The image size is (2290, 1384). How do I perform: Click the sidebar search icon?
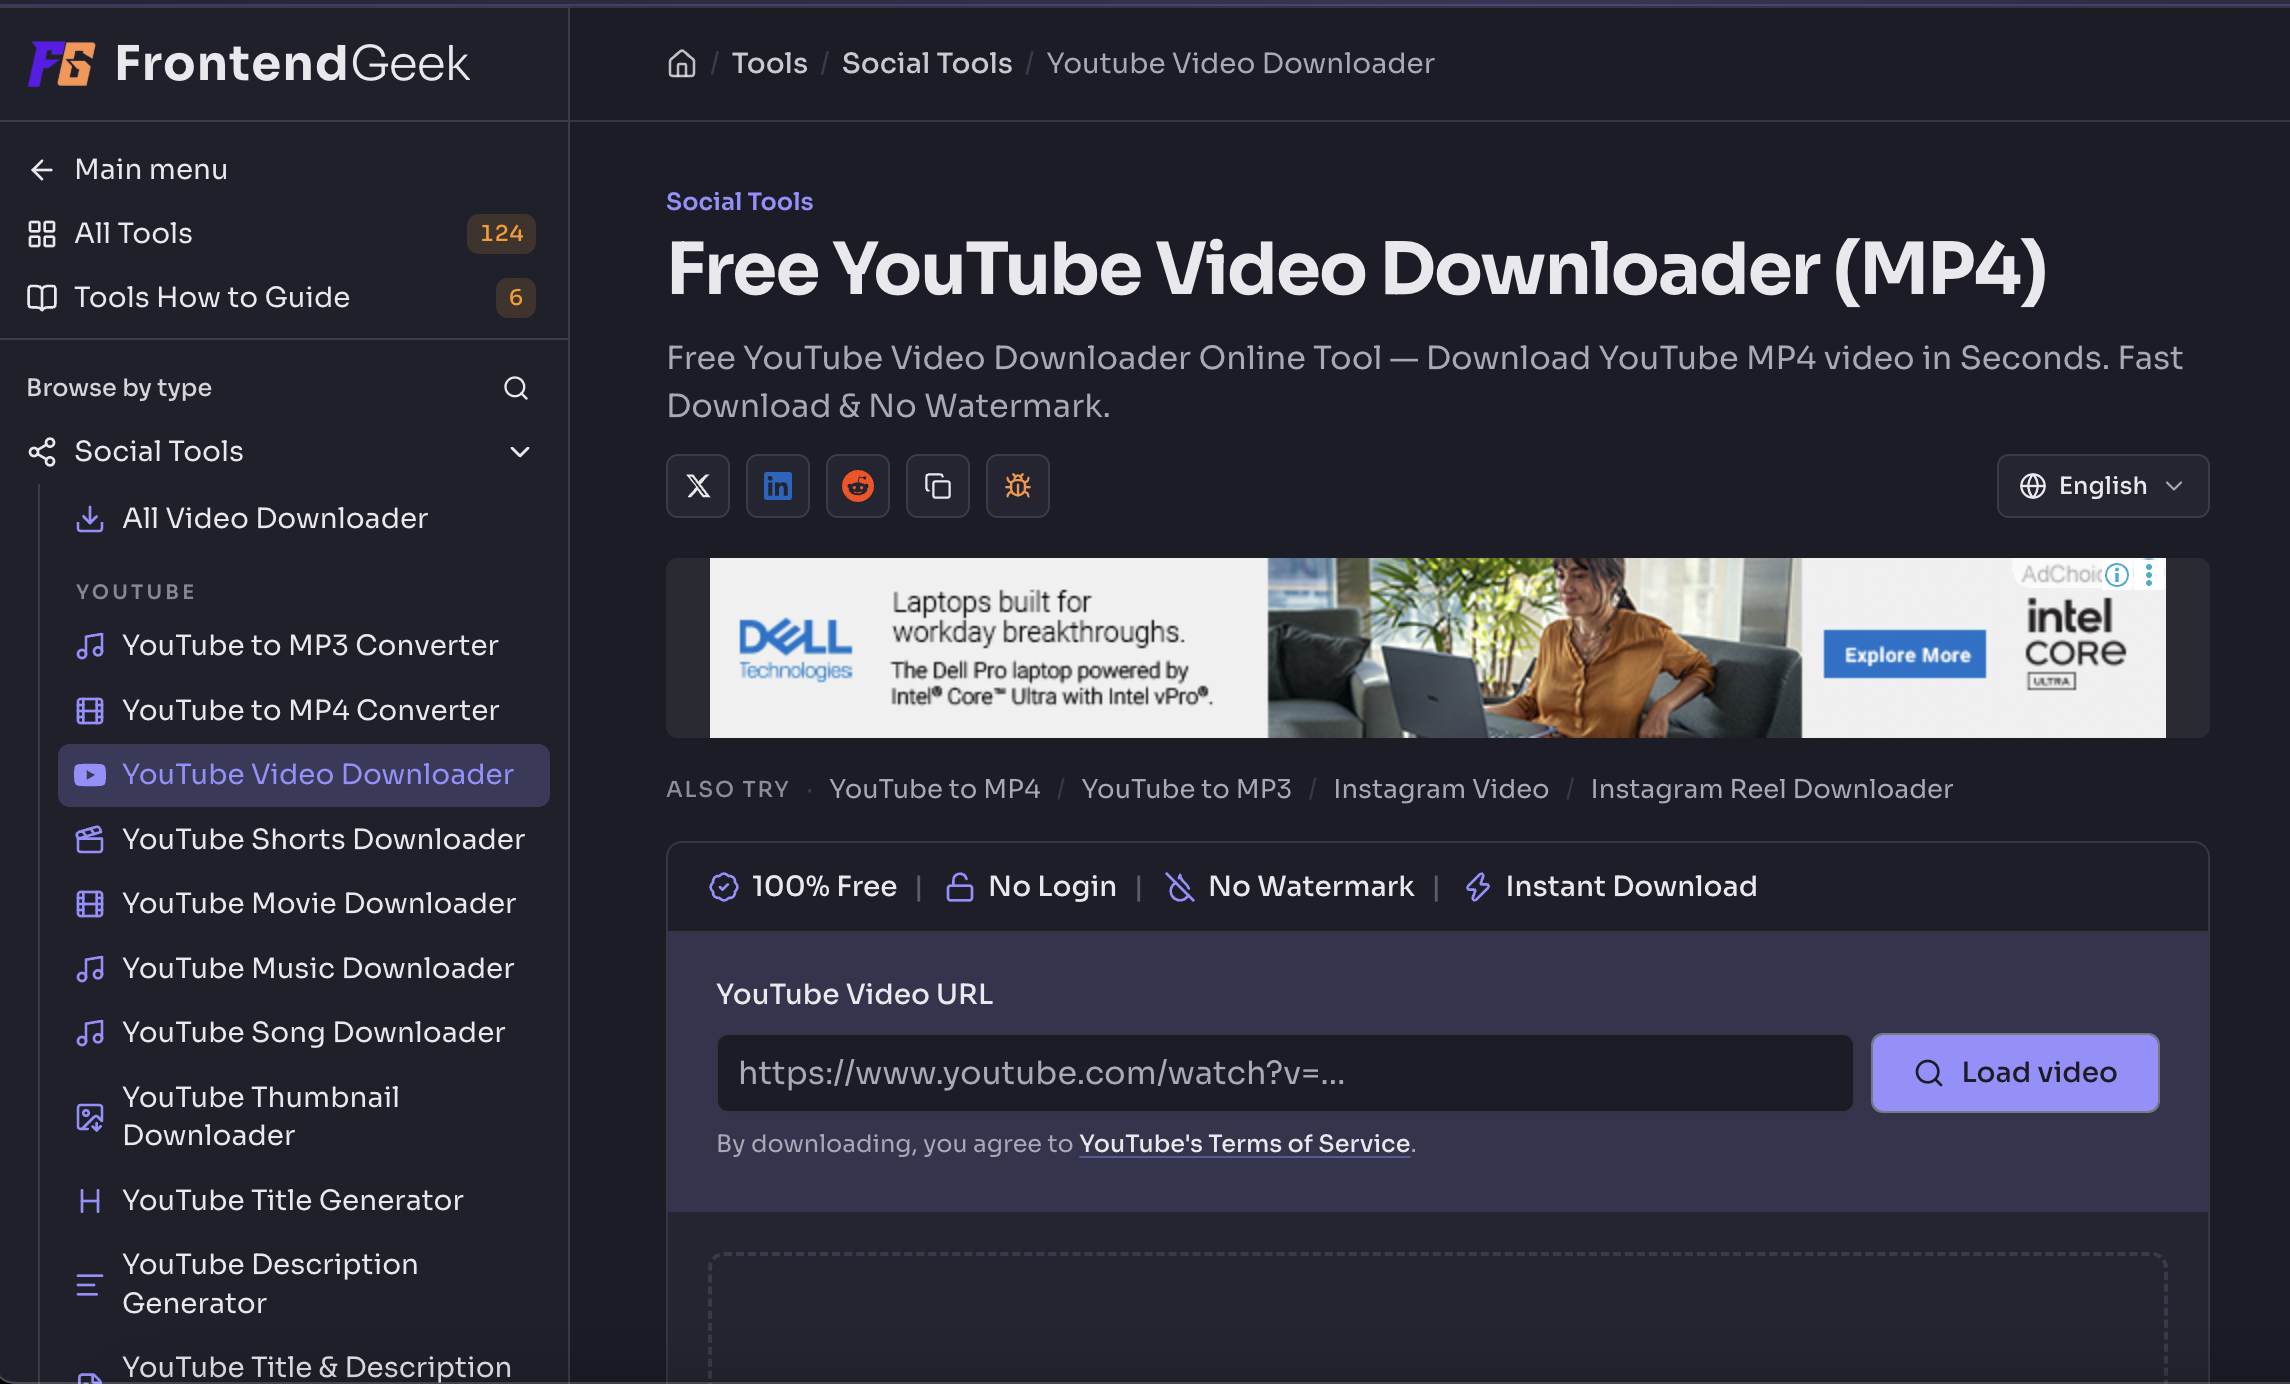tap(516, 388)
